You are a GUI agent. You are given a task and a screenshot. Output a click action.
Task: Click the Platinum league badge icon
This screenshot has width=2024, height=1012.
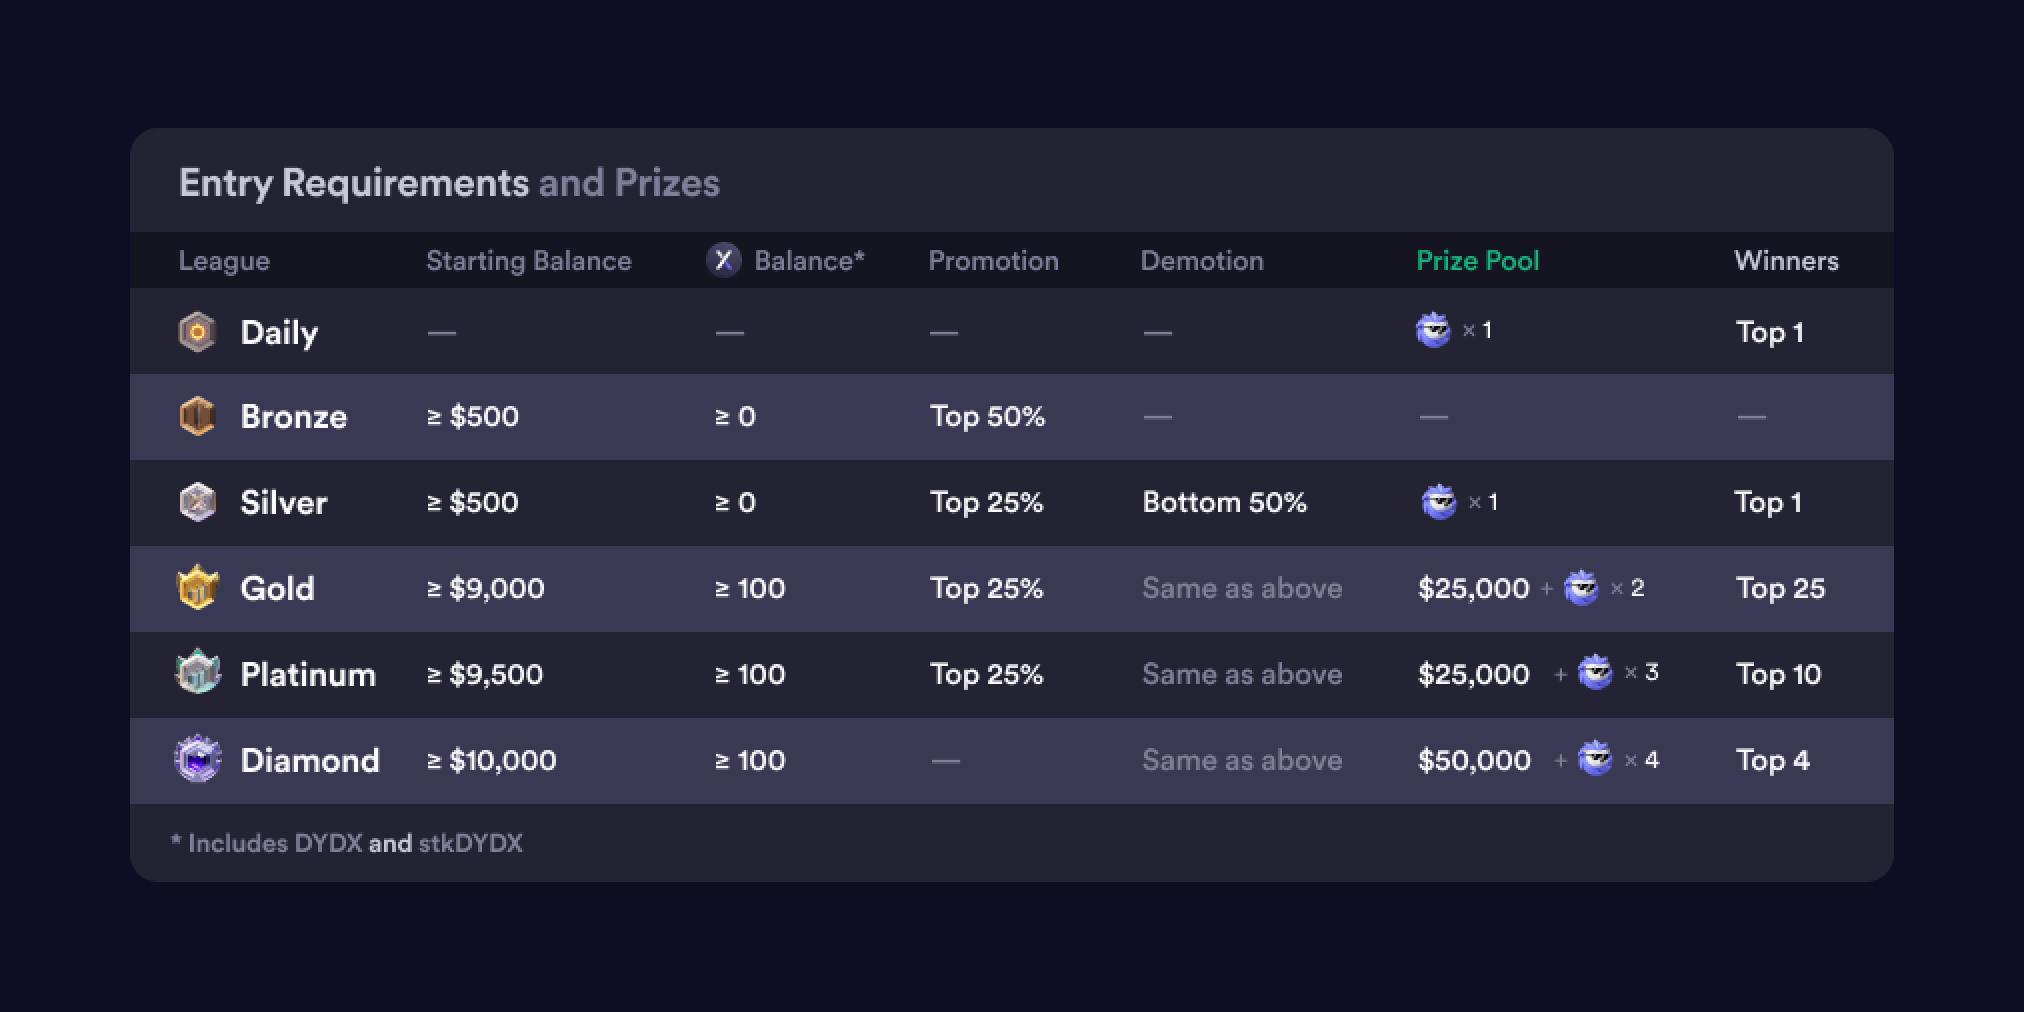(x=197, y=673)
